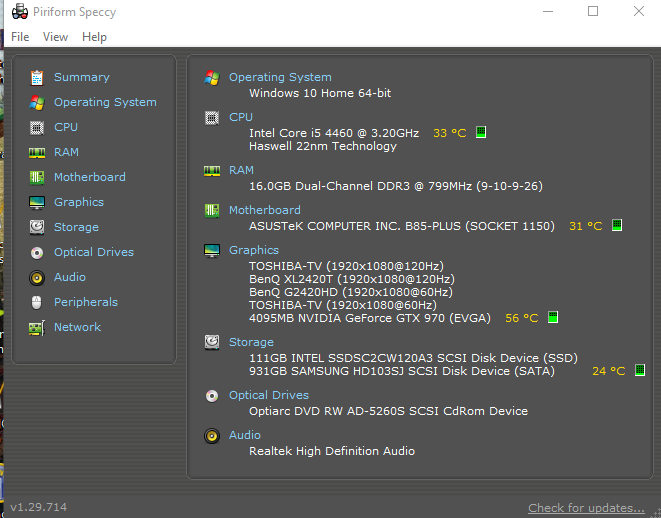This screenshot has height=518, width=661.
Task: Click the Operating System heading link in summary
Action: (280, 77)
